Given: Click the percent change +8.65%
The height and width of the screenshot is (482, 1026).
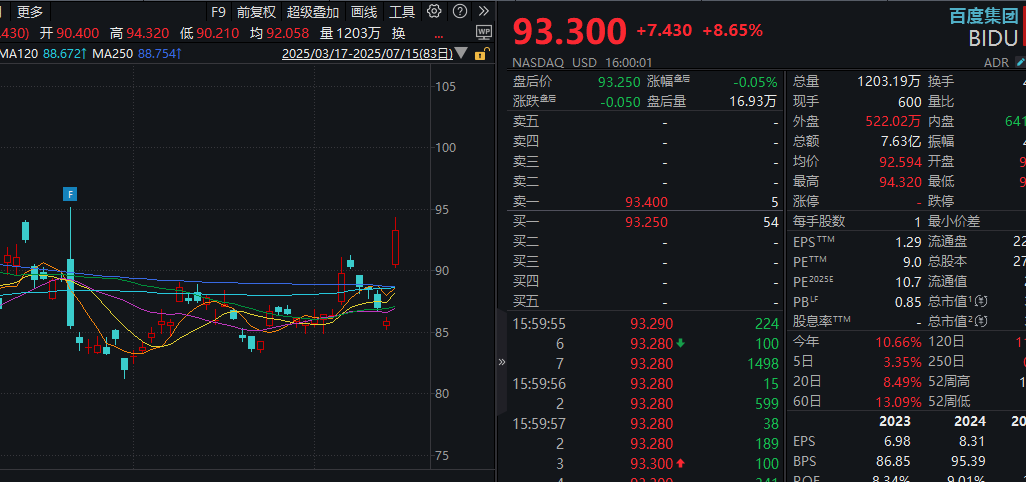Looking at the screenshot, I should point(733,30).
